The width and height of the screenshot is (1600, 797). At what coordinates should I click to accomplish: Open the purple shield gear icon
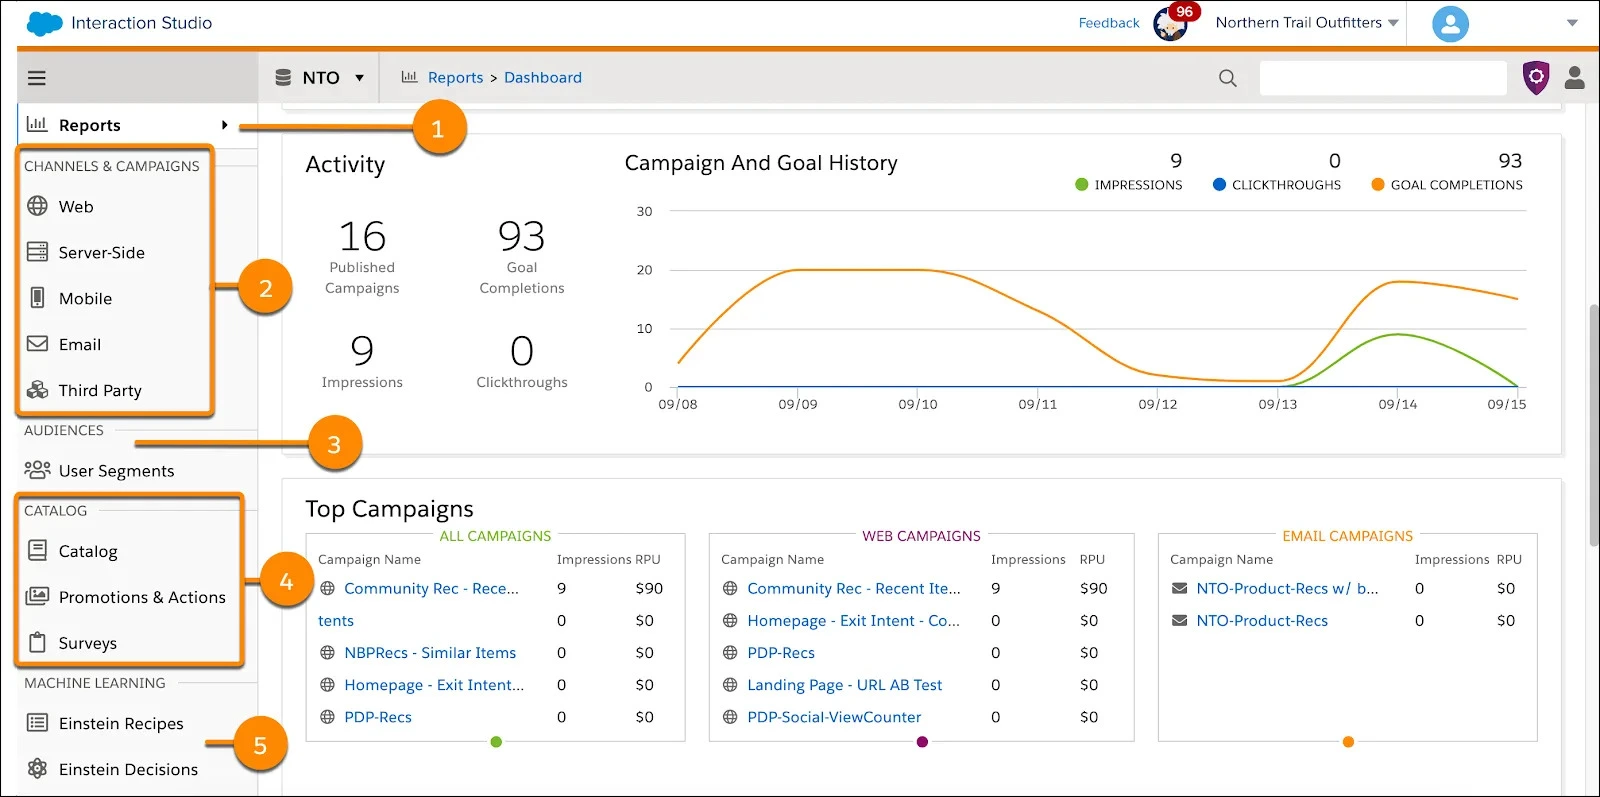click(x=1535, y=77)
